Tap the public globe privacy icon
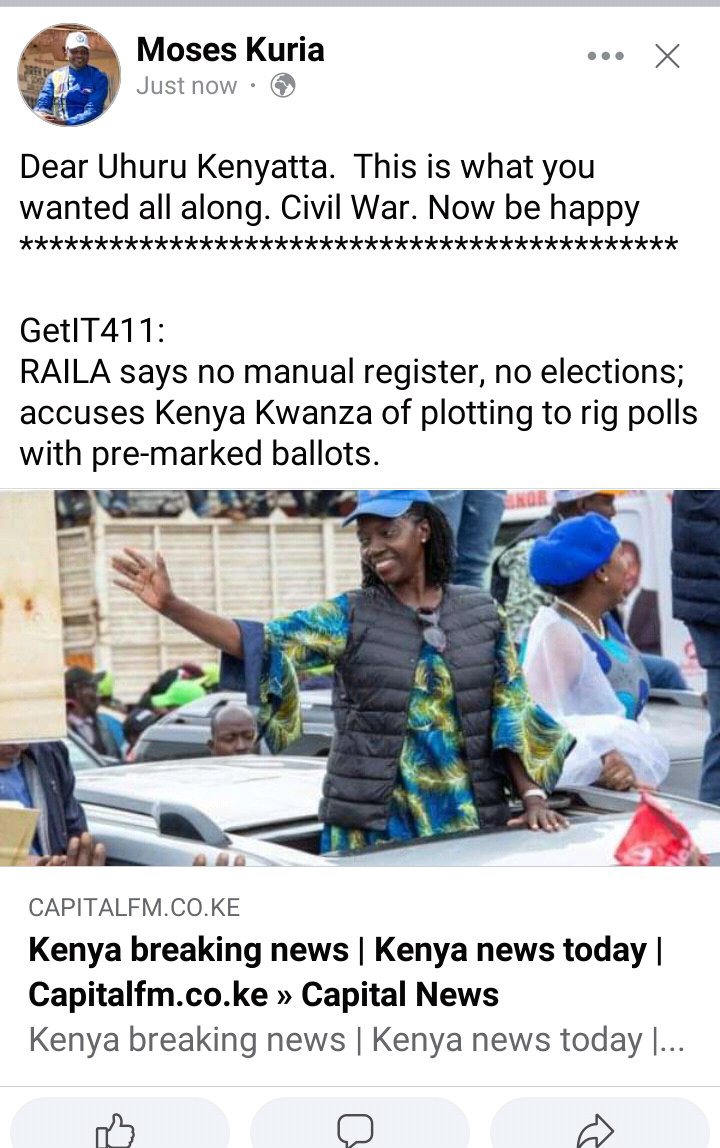 [283, 86]
